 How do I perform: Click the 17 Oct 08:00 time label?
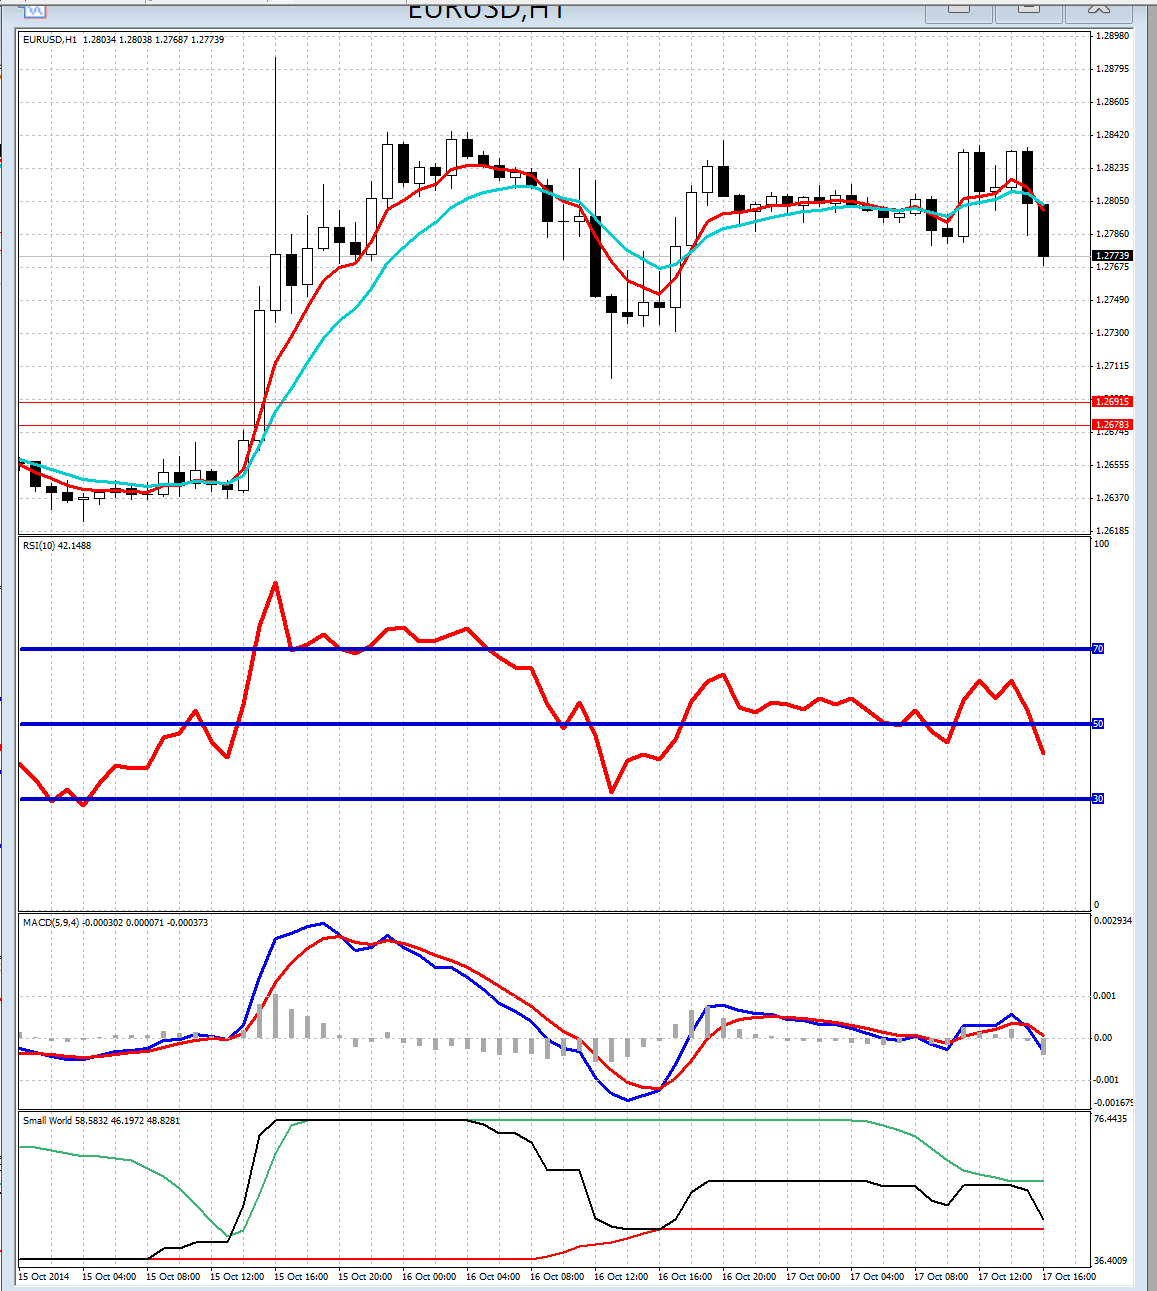click(x=941, y=1277)
